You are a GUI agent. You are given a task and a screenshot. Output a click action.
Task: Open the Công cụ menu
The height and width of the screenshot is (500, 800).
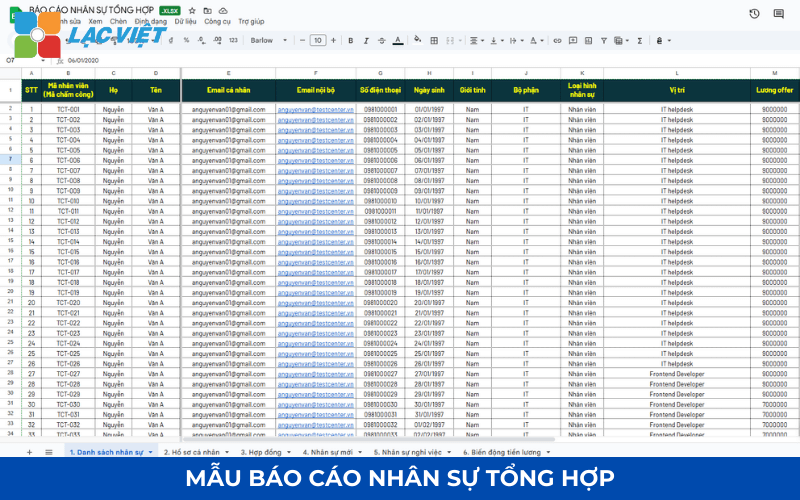point(217,21)
